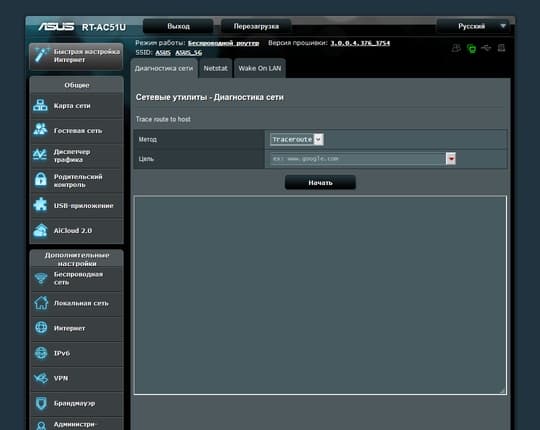Open Брандмауэр menu item

click(x=77, y=403)
